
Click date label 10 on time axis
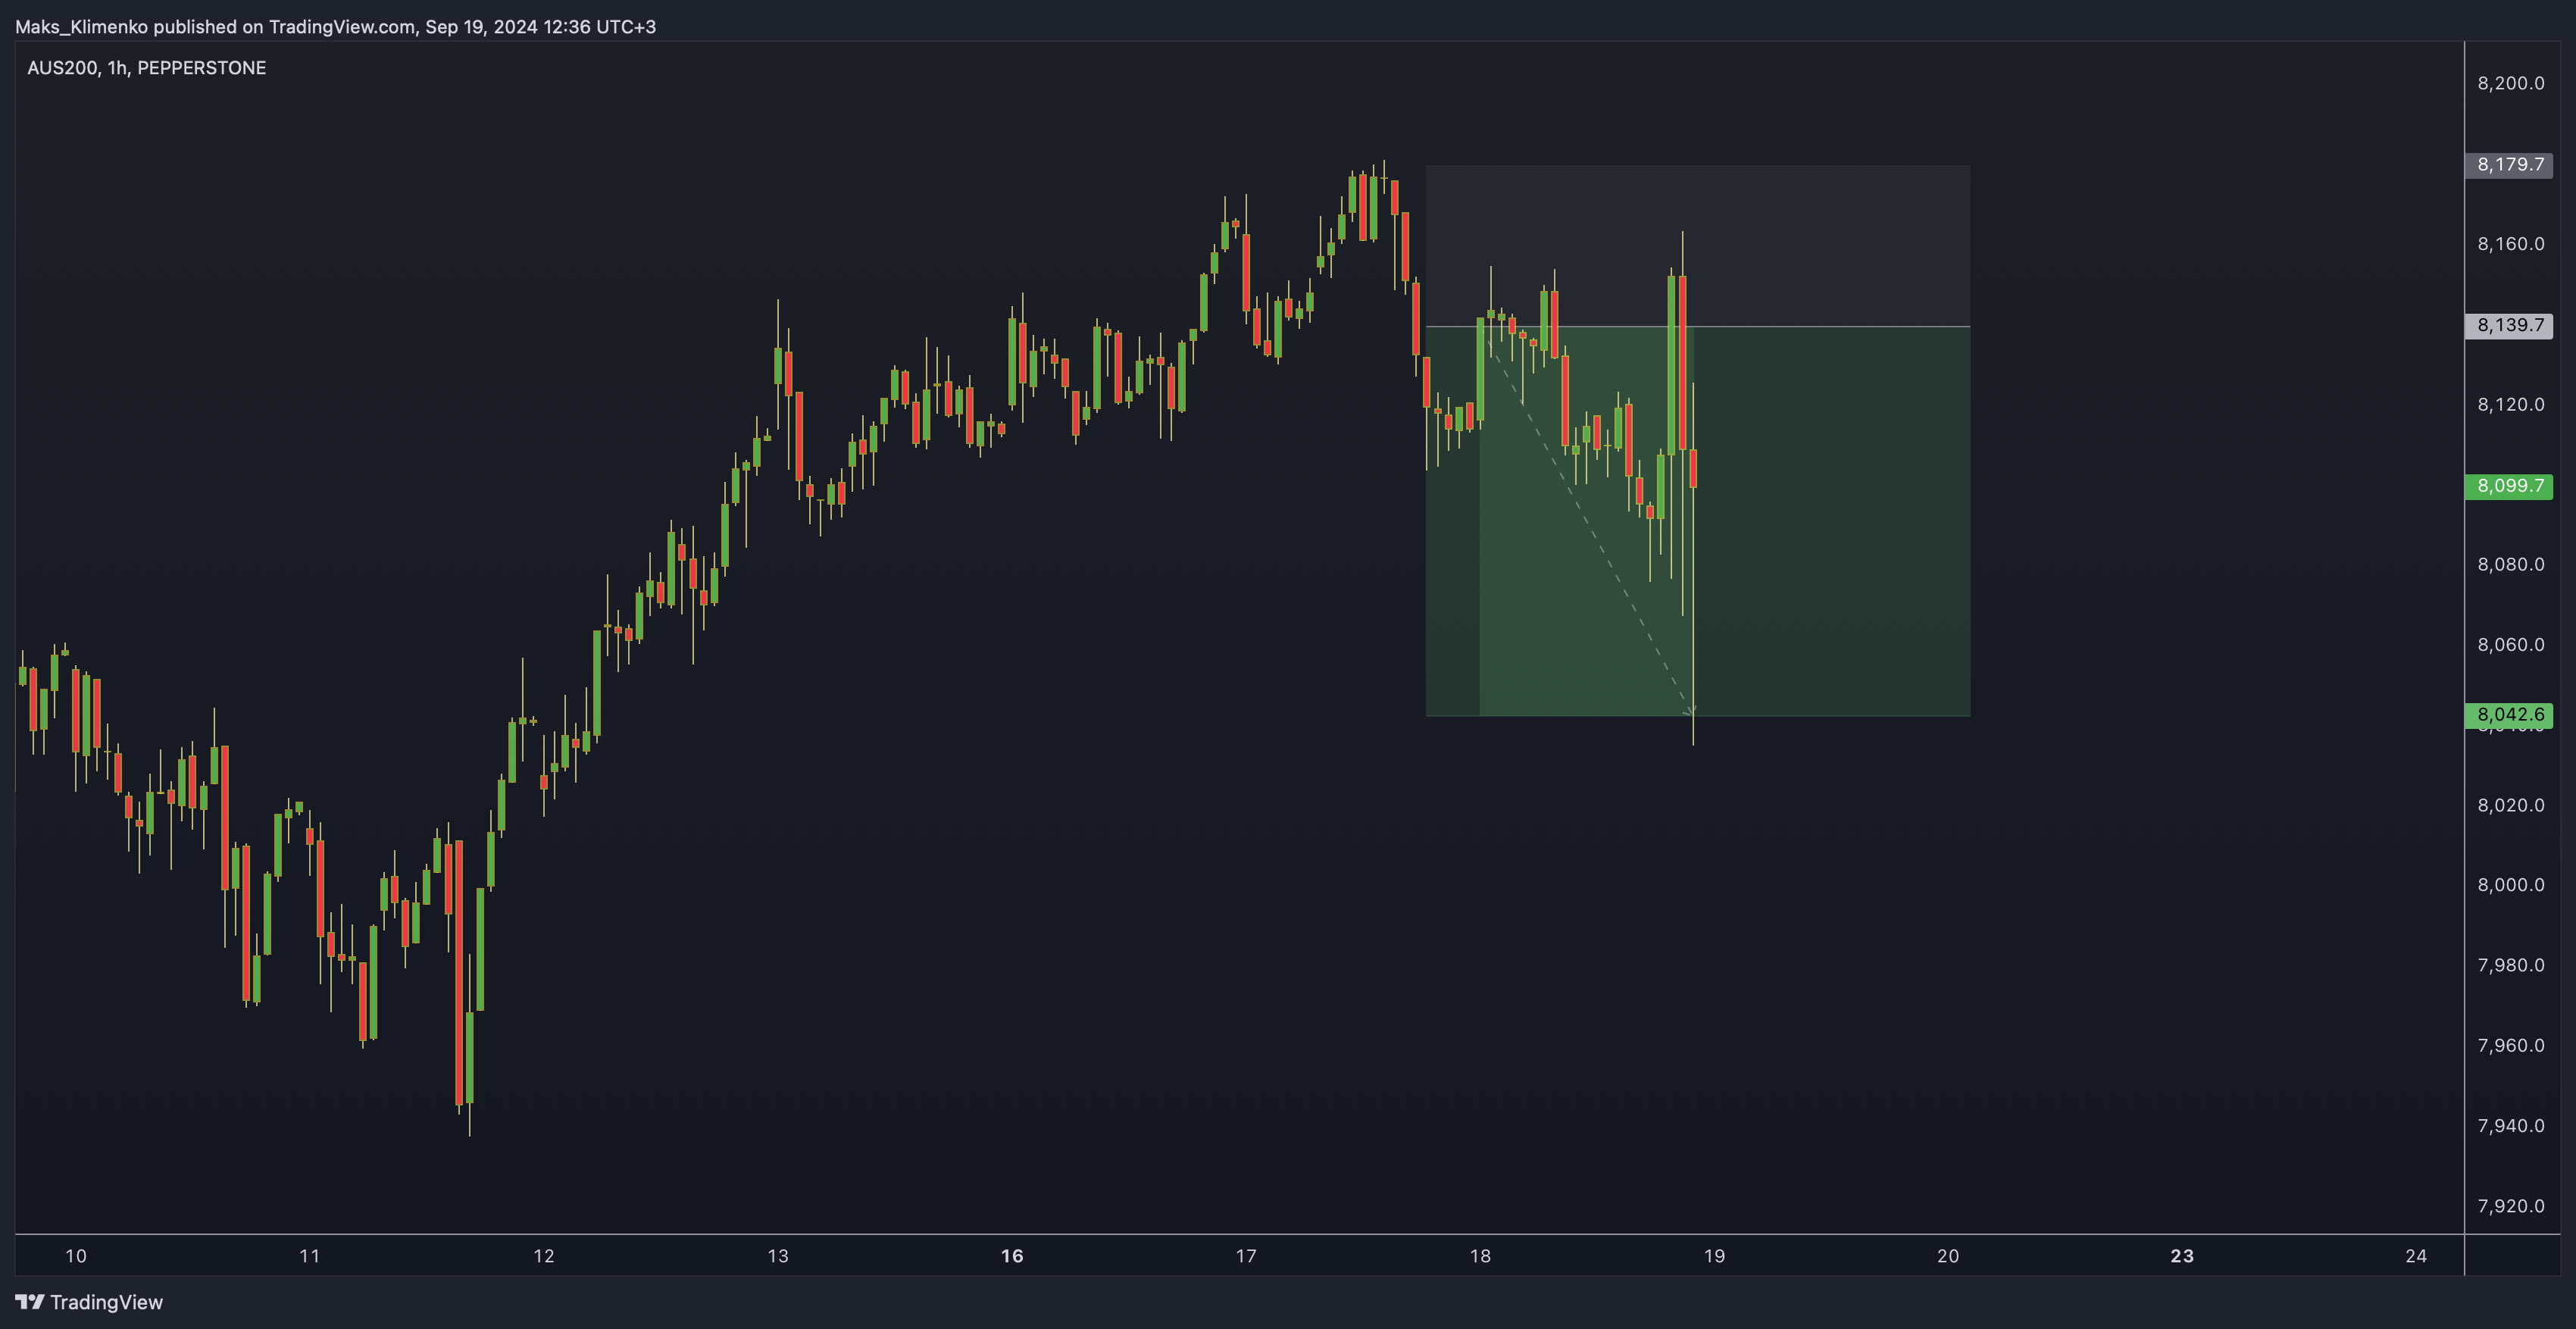click(76, 1256)
